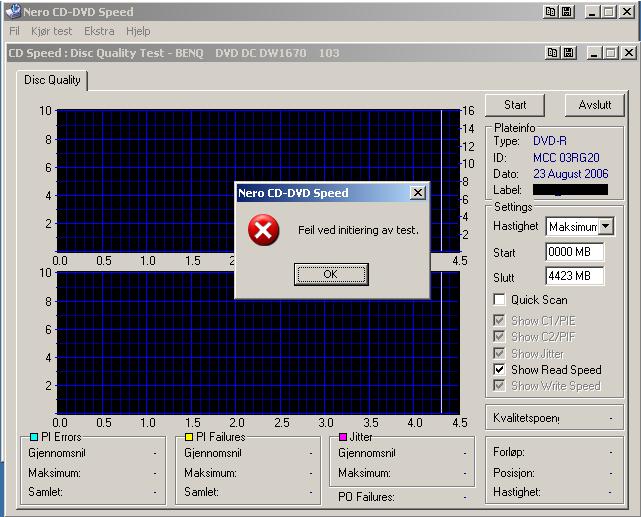Click the disc type value DVD-R
641x517 pixels.
(550, 141)
